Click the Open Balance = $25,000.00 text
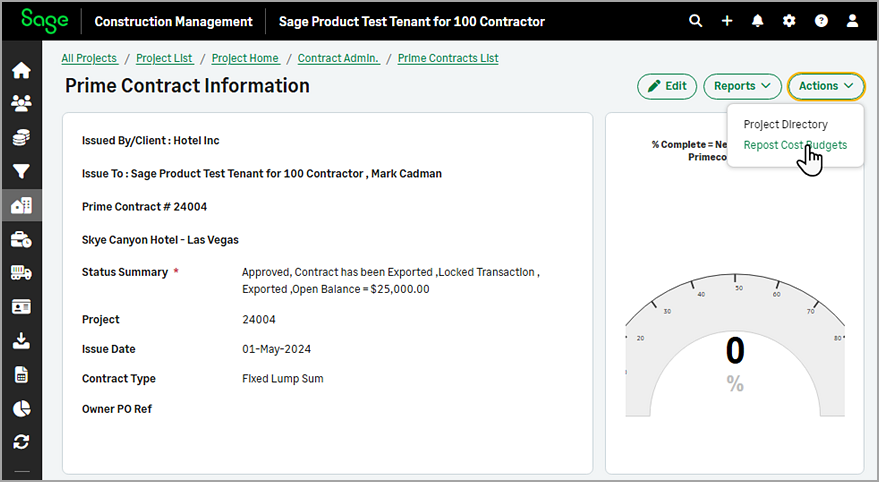The width and height of the screenshot is (879, 482). tap(360, 289)
